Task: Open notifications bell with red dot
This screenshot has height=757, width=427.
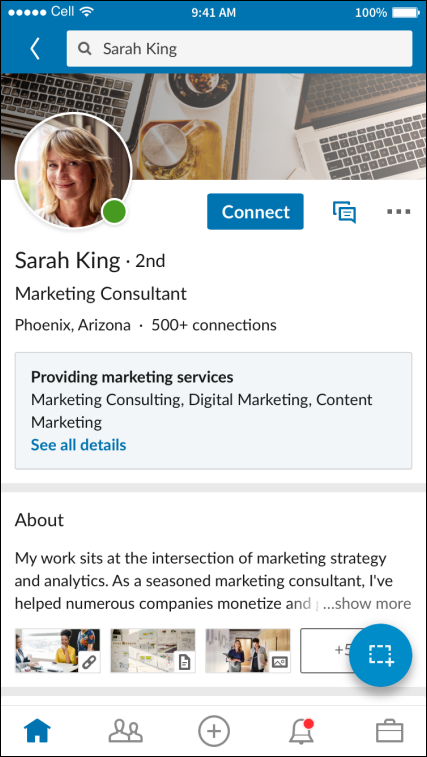Action: (302, 731)
